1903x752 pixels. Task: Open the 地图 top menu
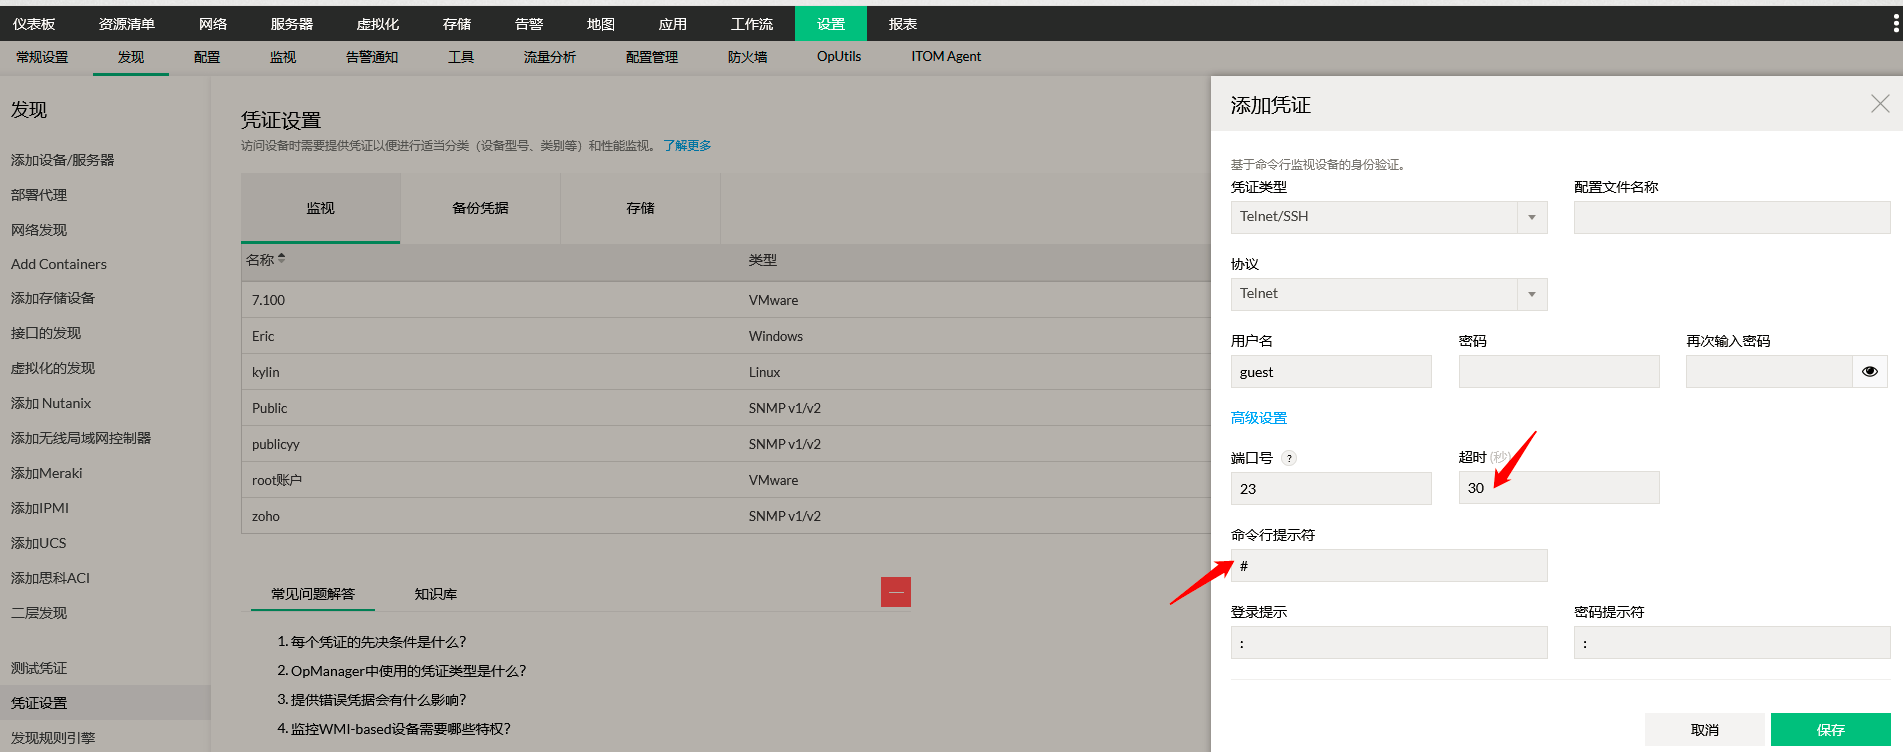tap(601, 24)
